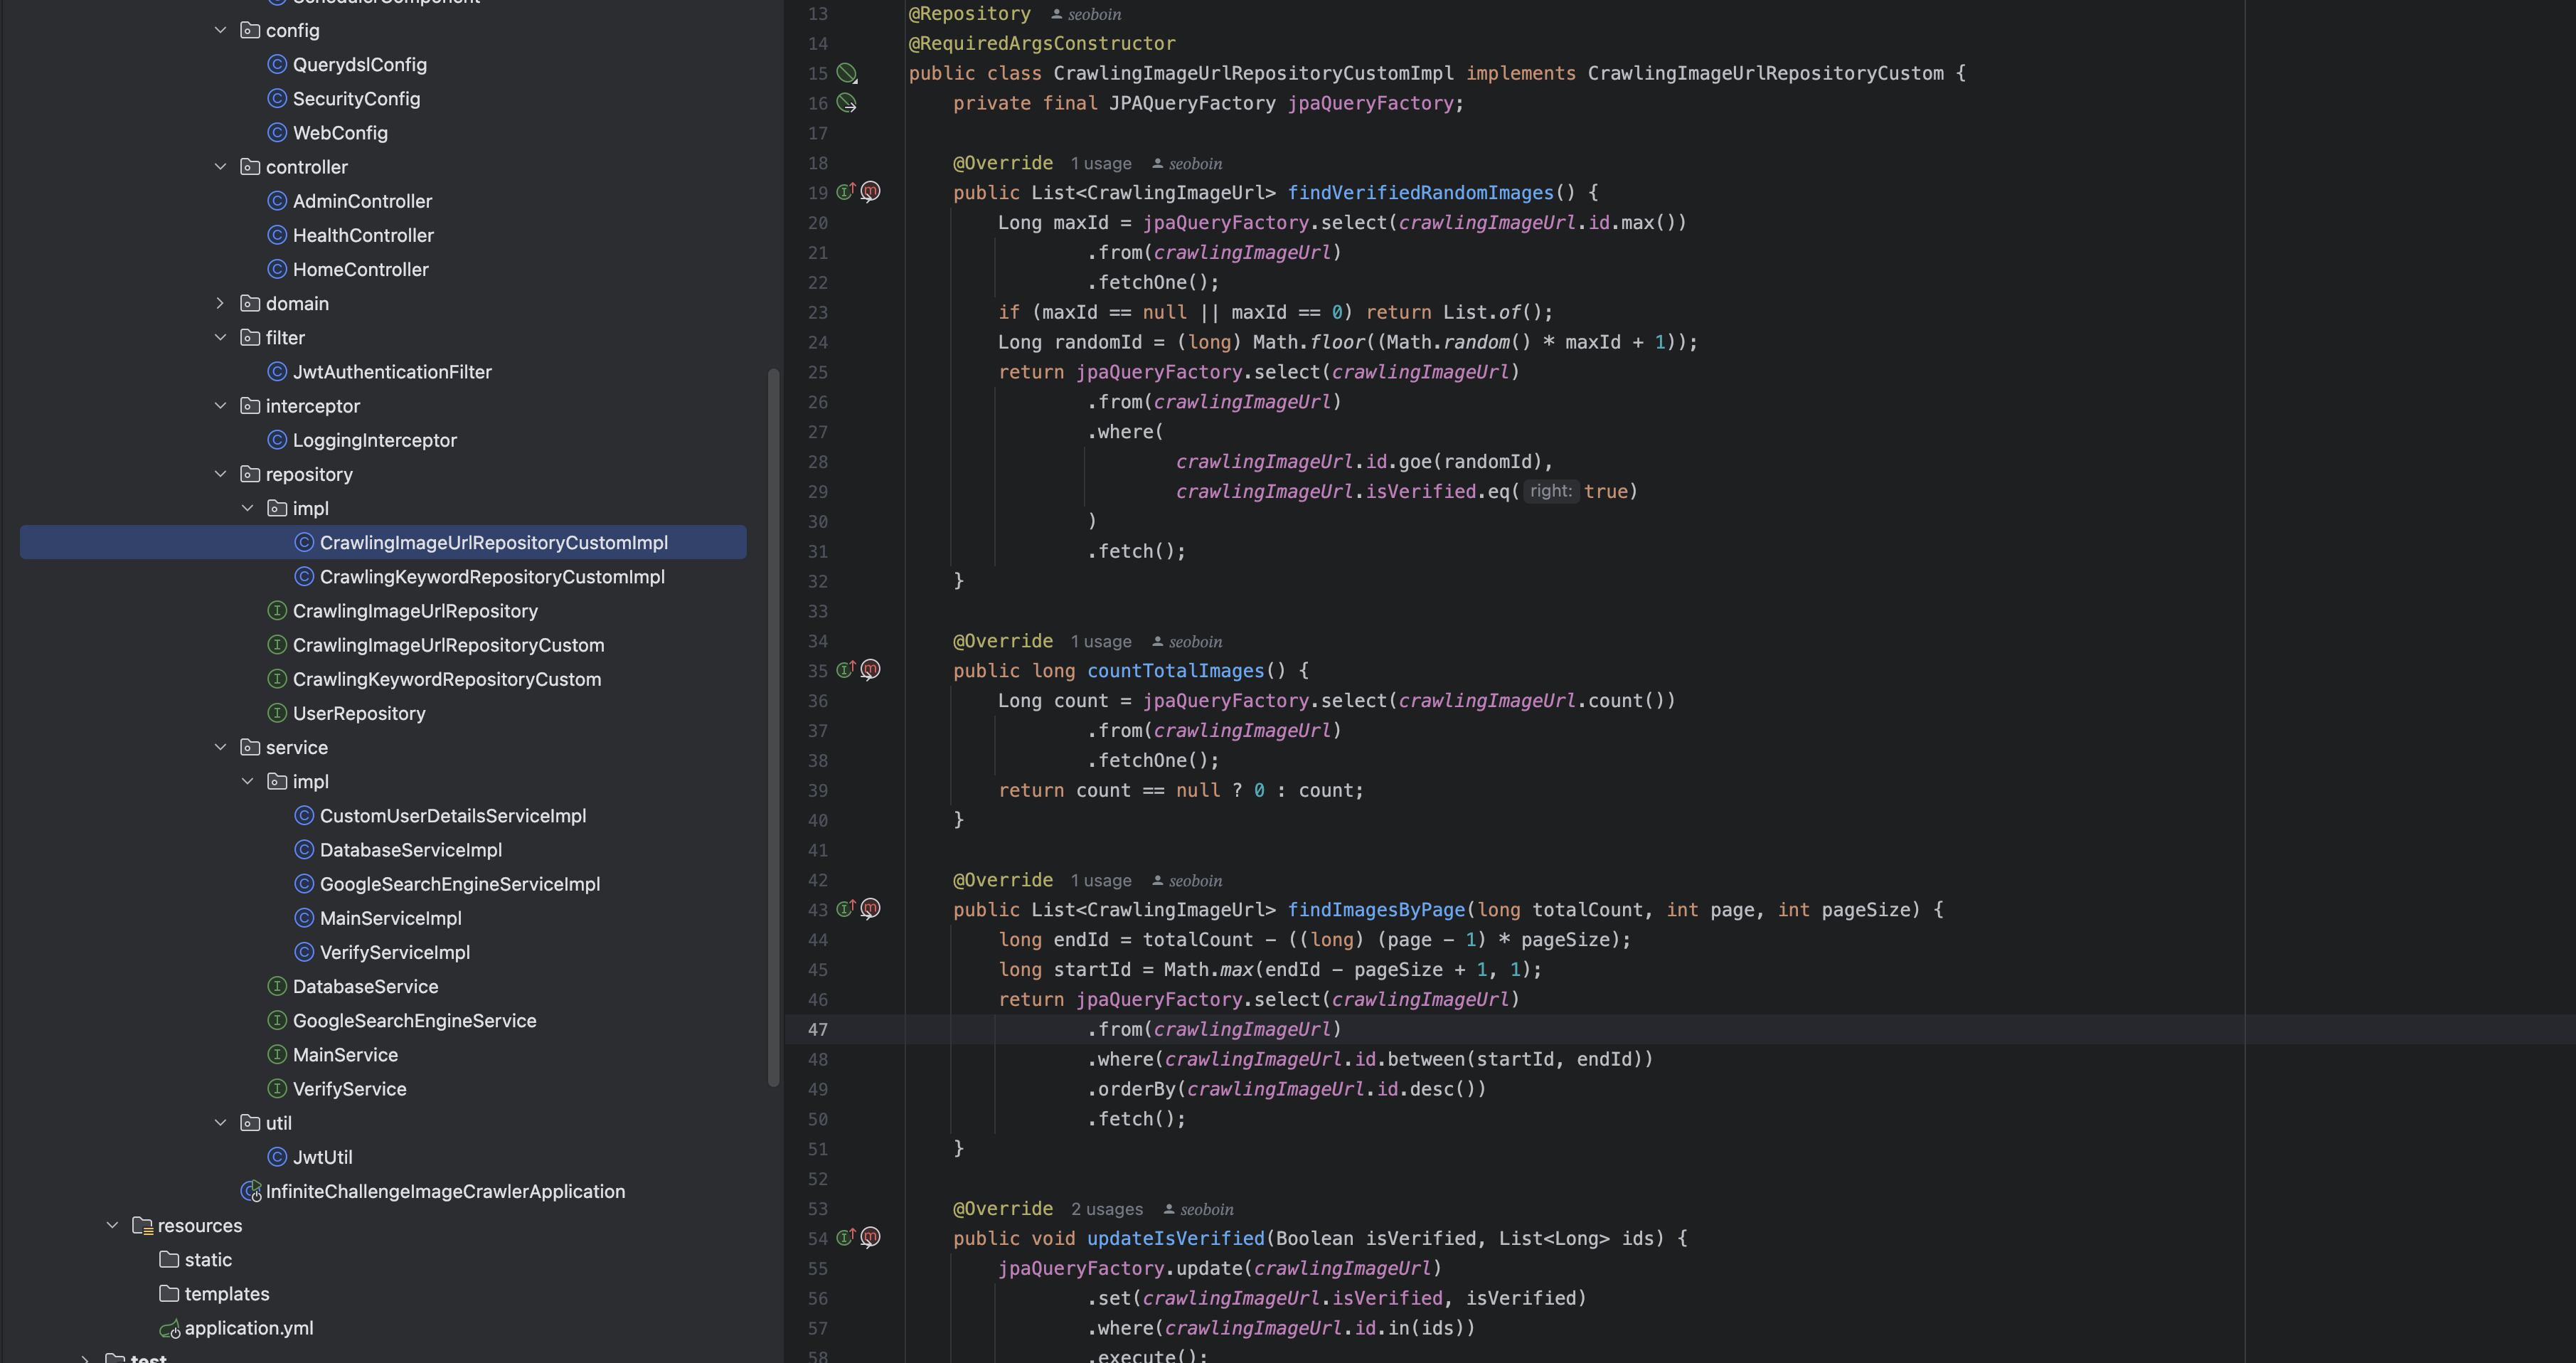
Task: Open the CrawlingKeywordRepositoryCustomImpl file
Action: click(492, 577)
